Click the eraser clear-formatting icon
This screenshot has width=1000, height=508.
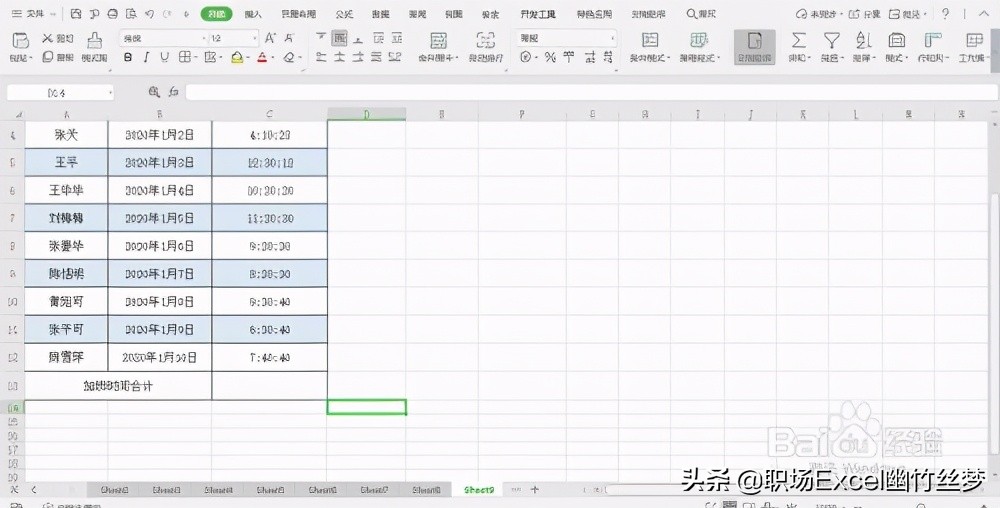[290, 57]
